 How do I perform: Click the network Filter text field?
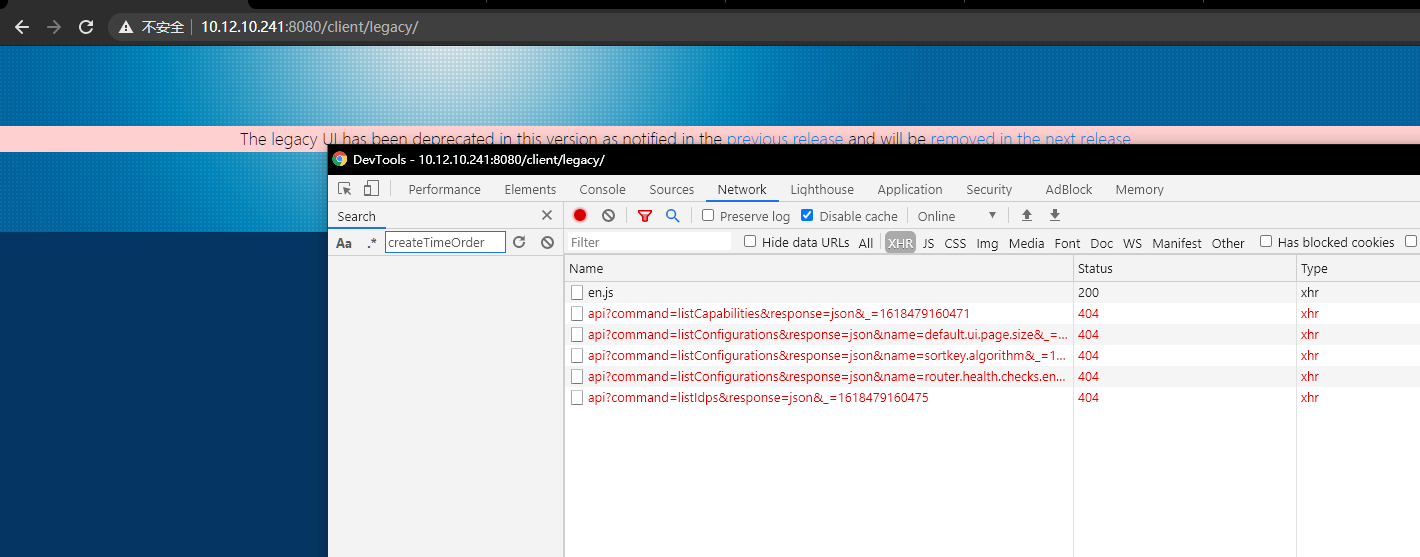(650, 242)
